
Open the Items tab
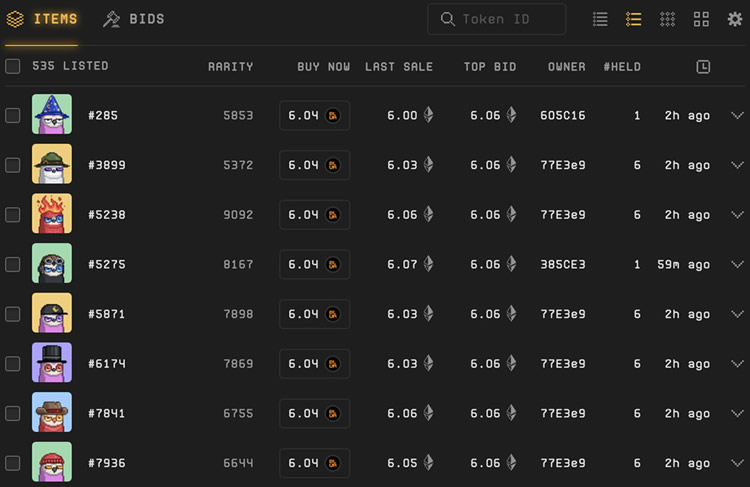(x=42, y=19)
